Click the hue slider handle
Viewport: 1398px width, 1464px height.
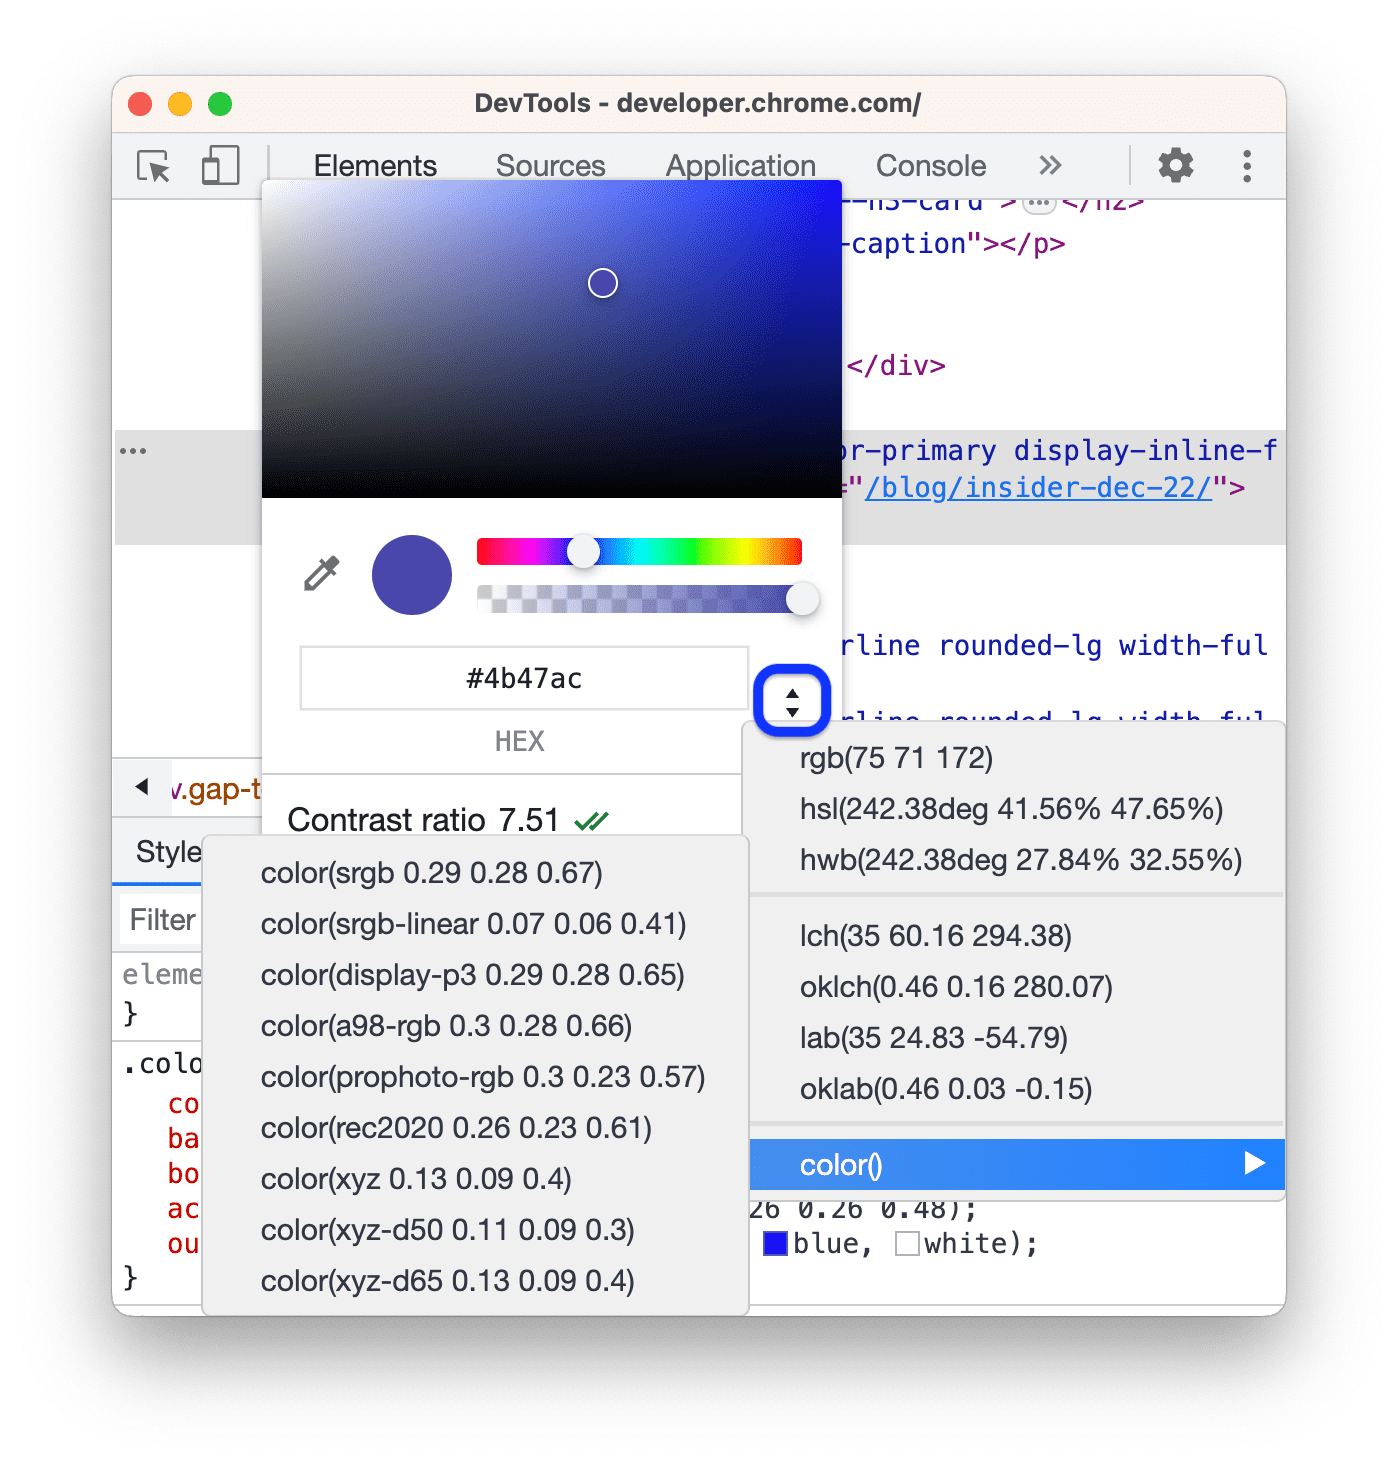click(584, 551)
